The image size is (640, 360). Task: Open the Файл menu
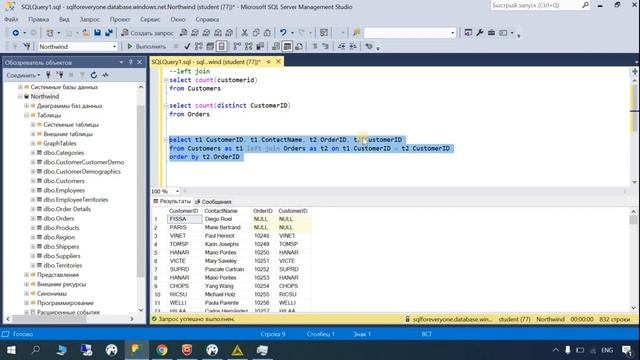pos(11,19)
